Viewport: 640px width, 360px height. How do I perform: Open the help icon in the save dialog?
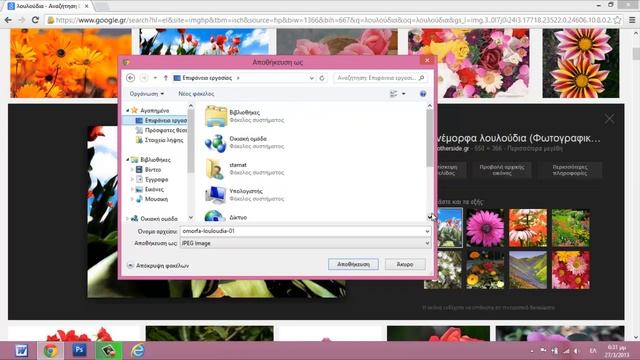pos(423,94)
